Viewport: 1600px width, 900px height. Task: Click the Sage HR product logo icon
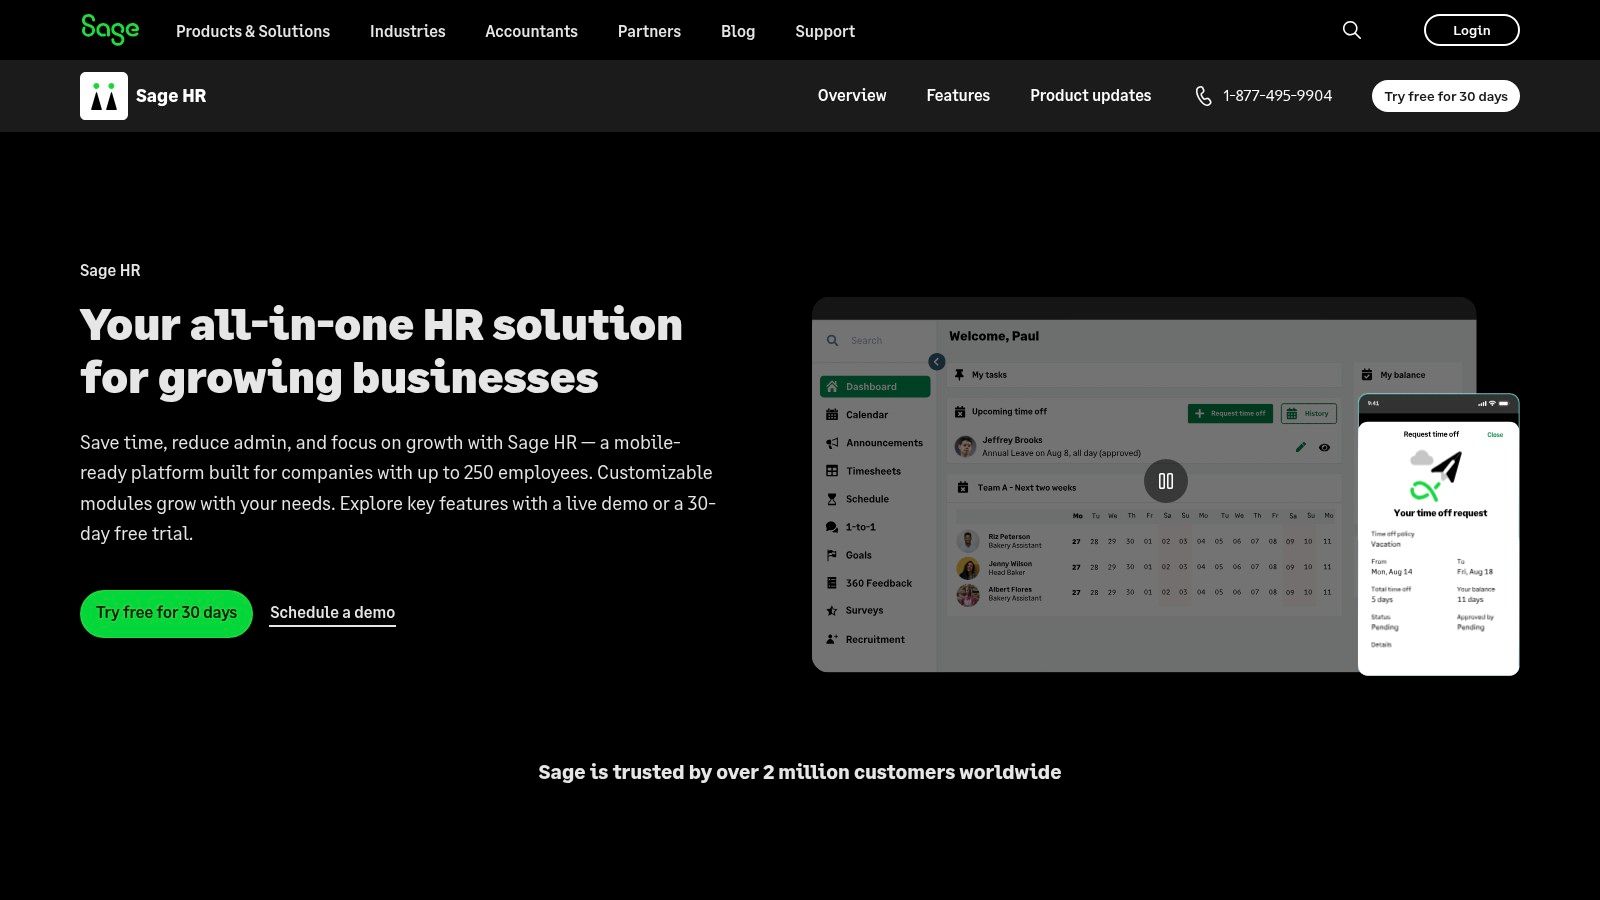[x=104, y=96]
